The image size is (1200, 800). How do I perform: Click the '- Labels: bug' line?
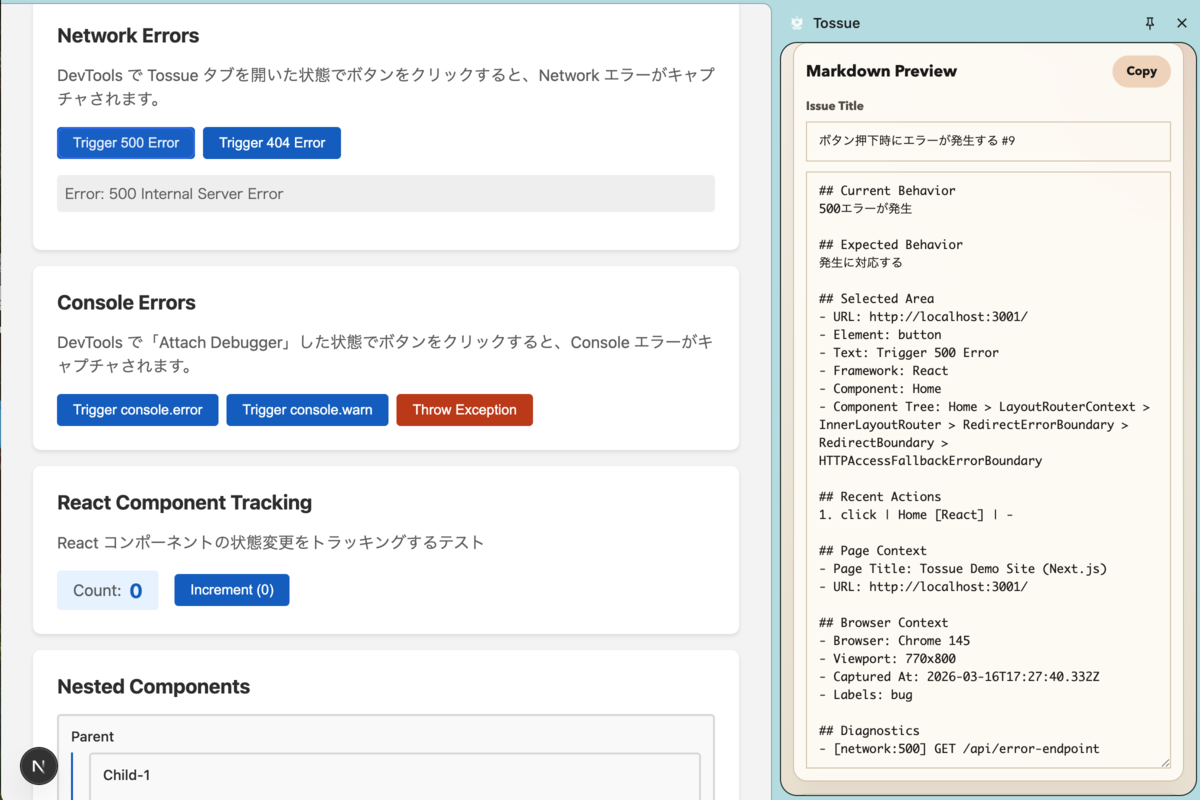[866, 695]
